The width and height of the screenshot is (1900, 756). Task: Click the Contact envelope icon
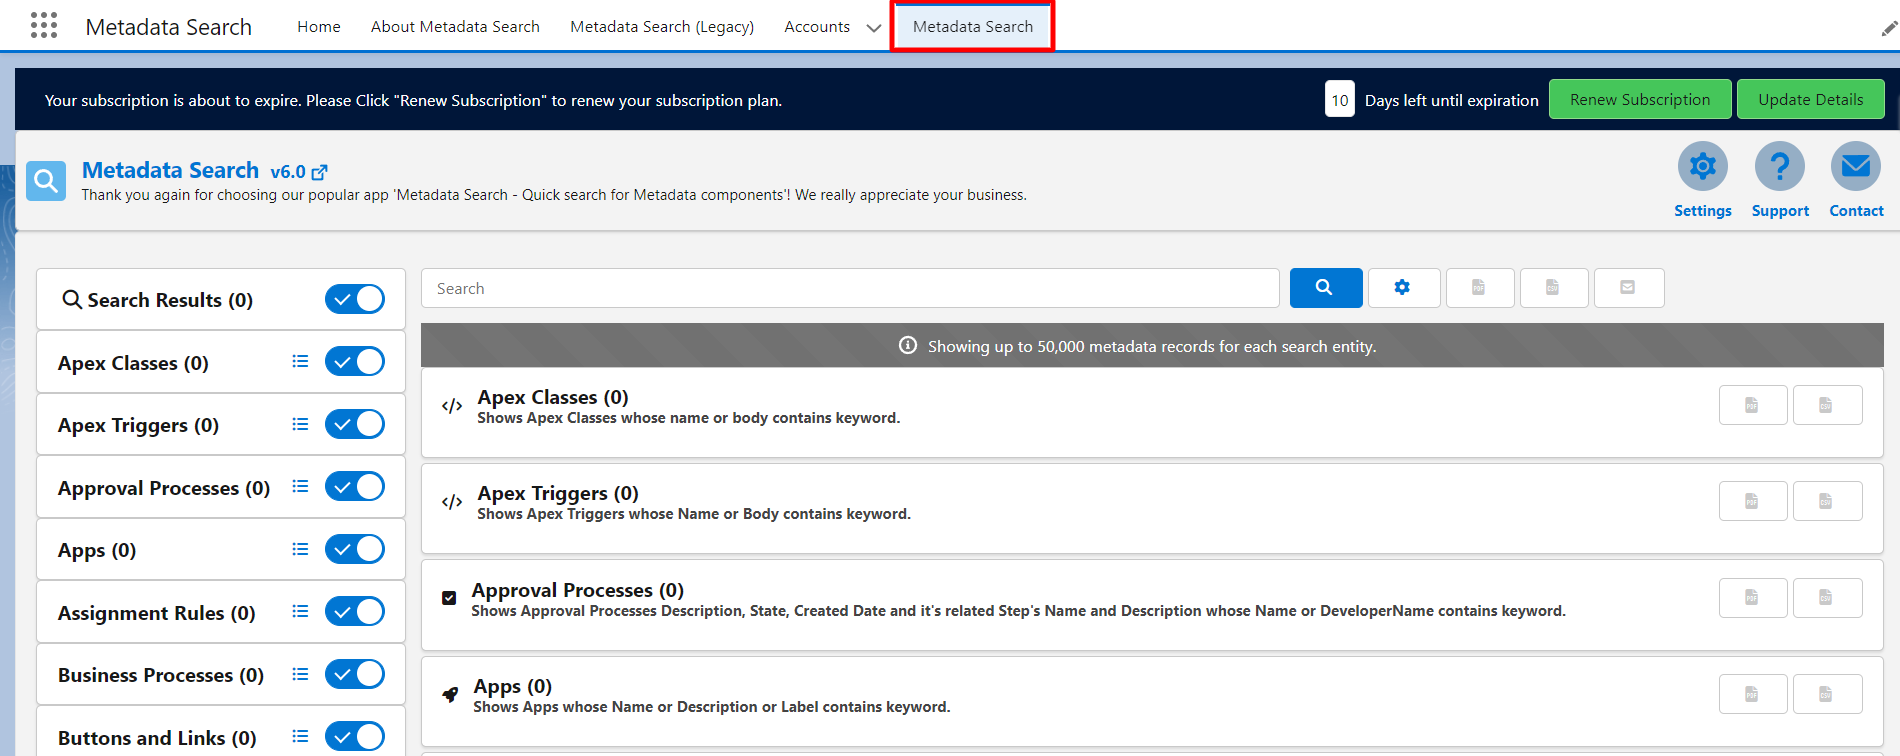[x=1856, y=166]
